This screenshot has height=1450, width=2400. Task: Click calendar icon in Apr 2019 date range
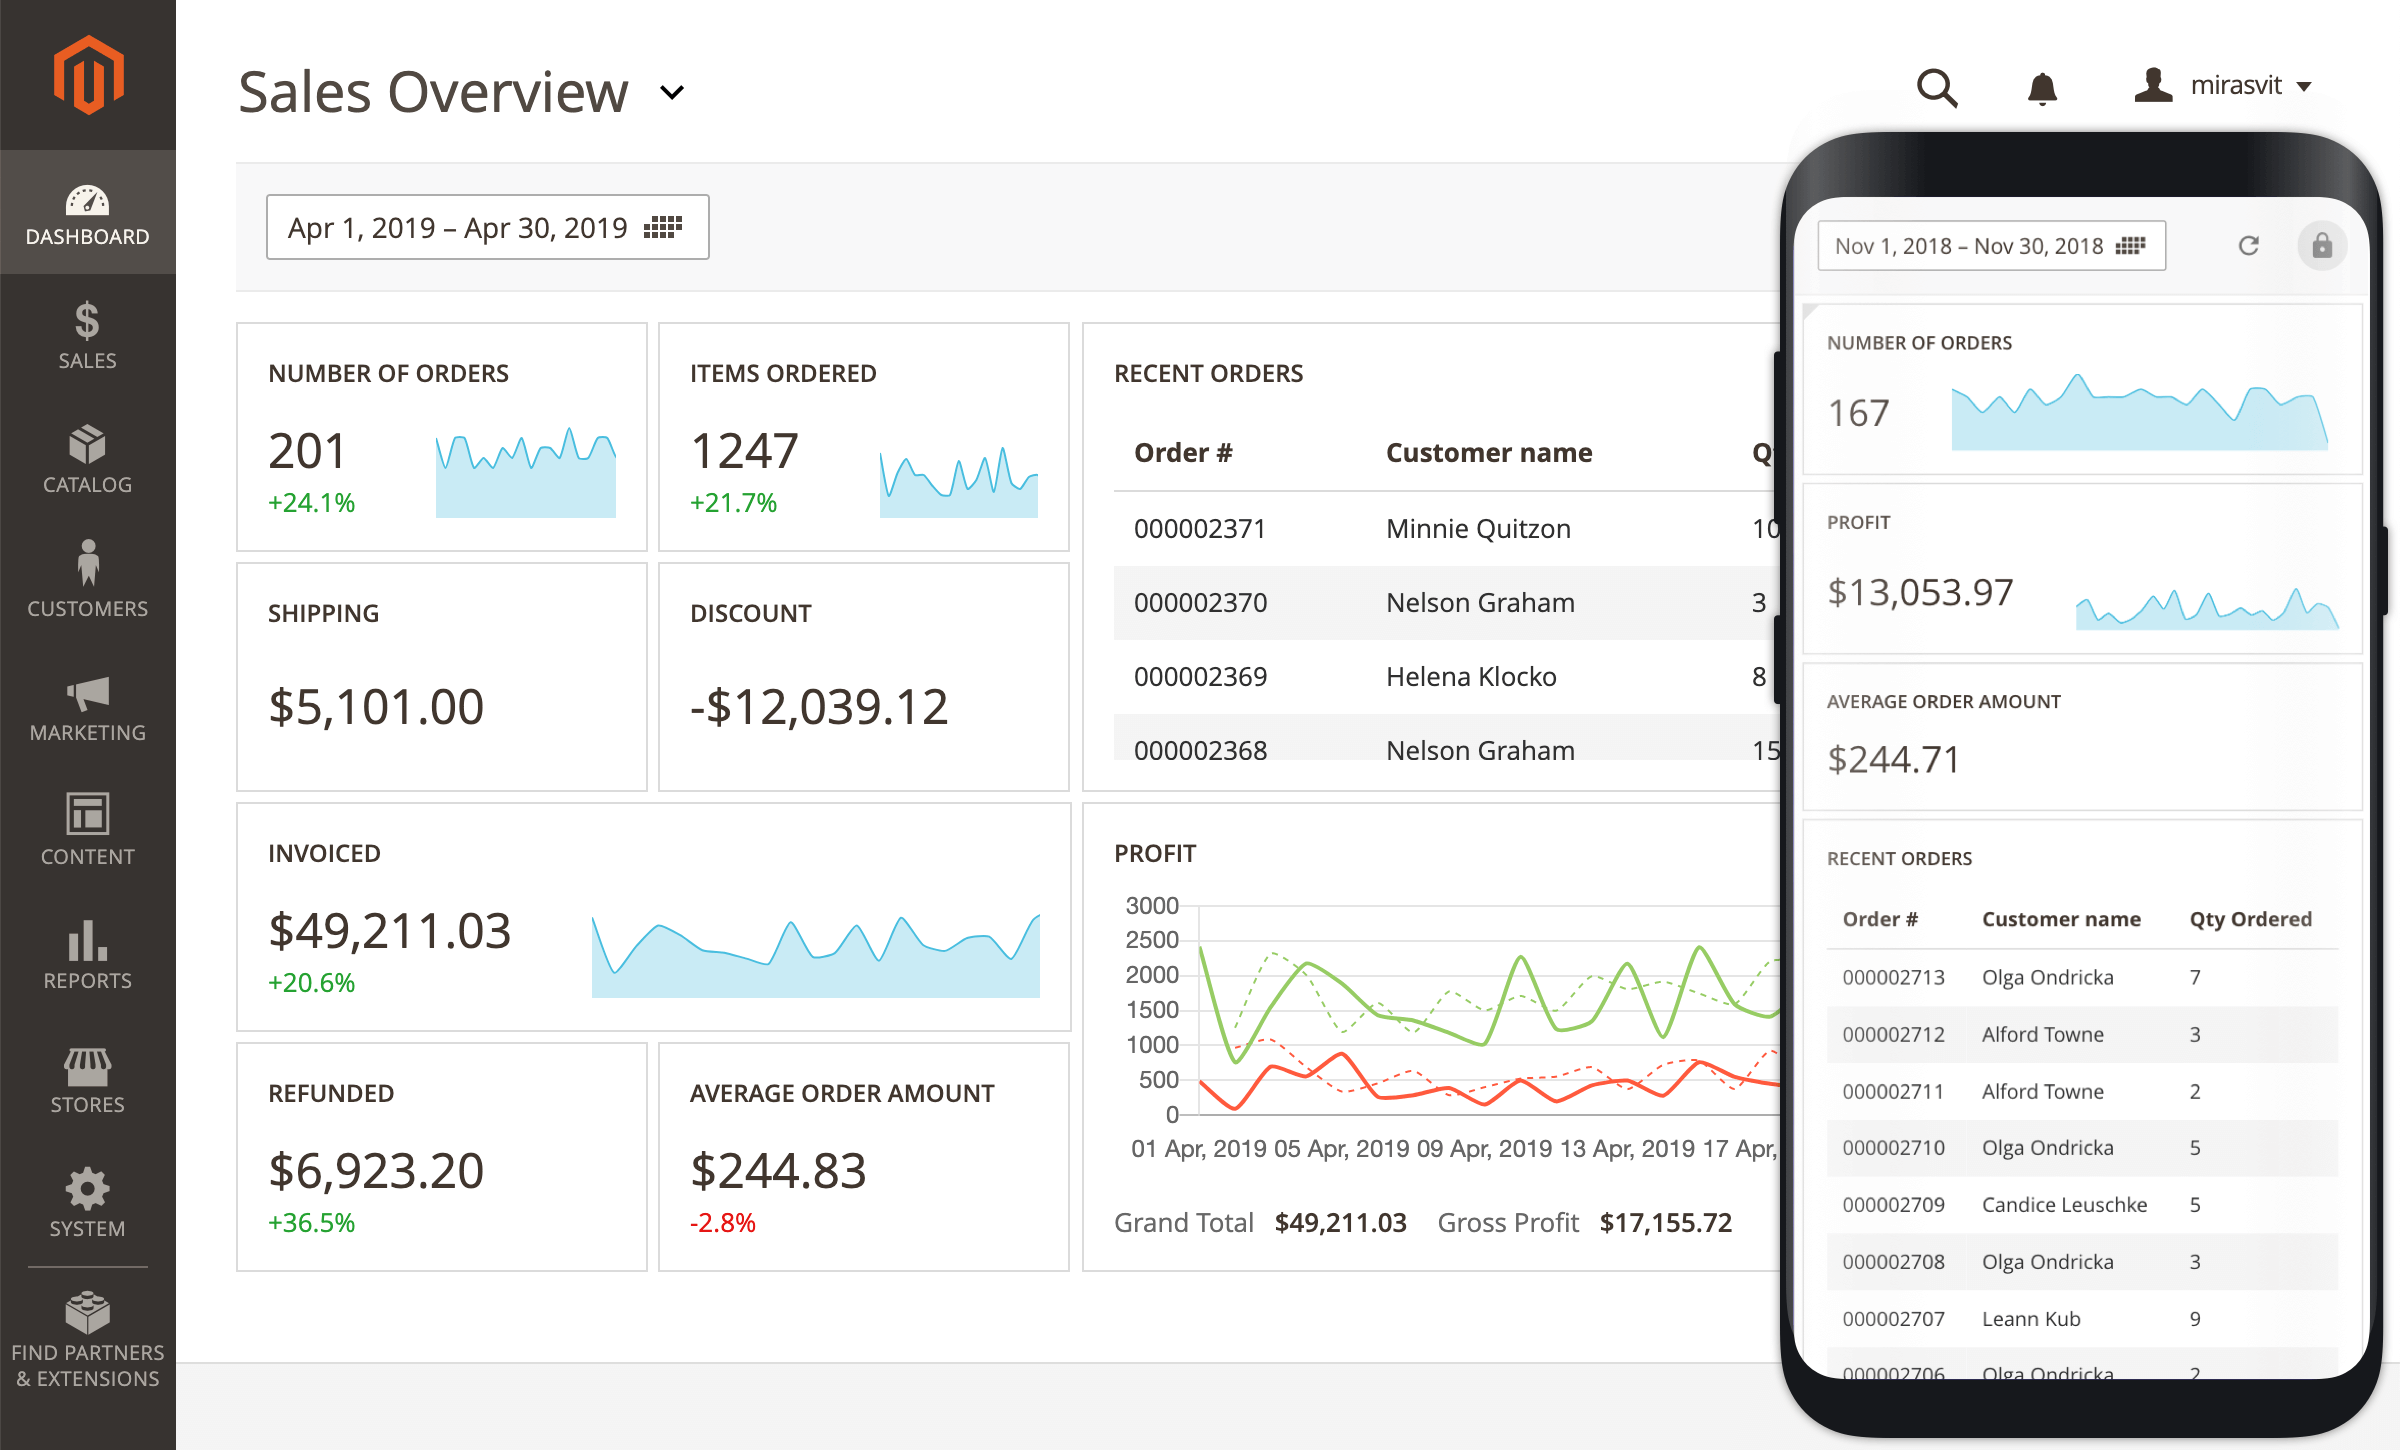coord(663,227)
